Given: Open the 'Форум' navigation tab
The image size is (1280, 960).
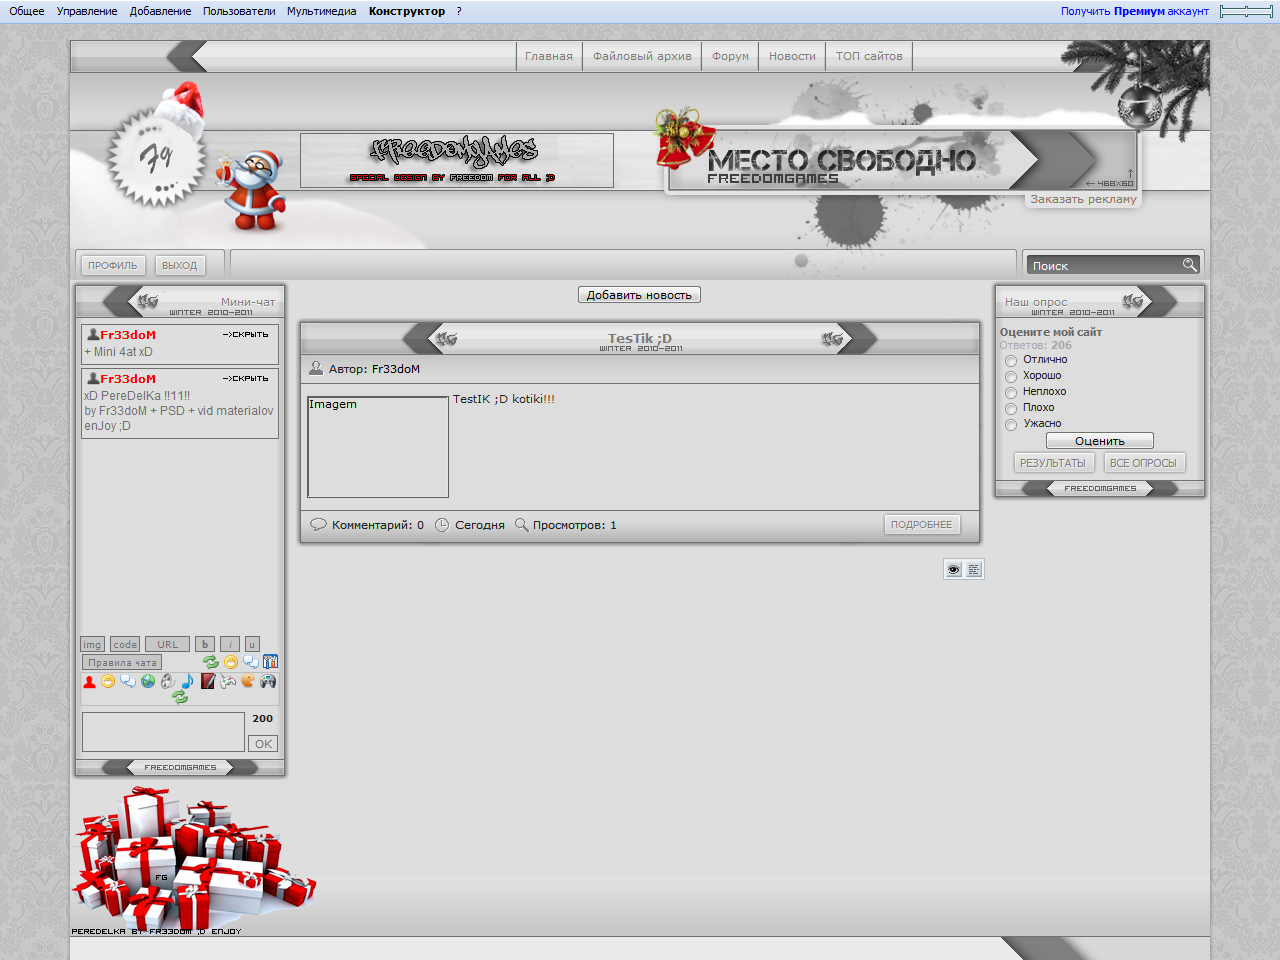Looking at the screenshot, I should (730, 56).
